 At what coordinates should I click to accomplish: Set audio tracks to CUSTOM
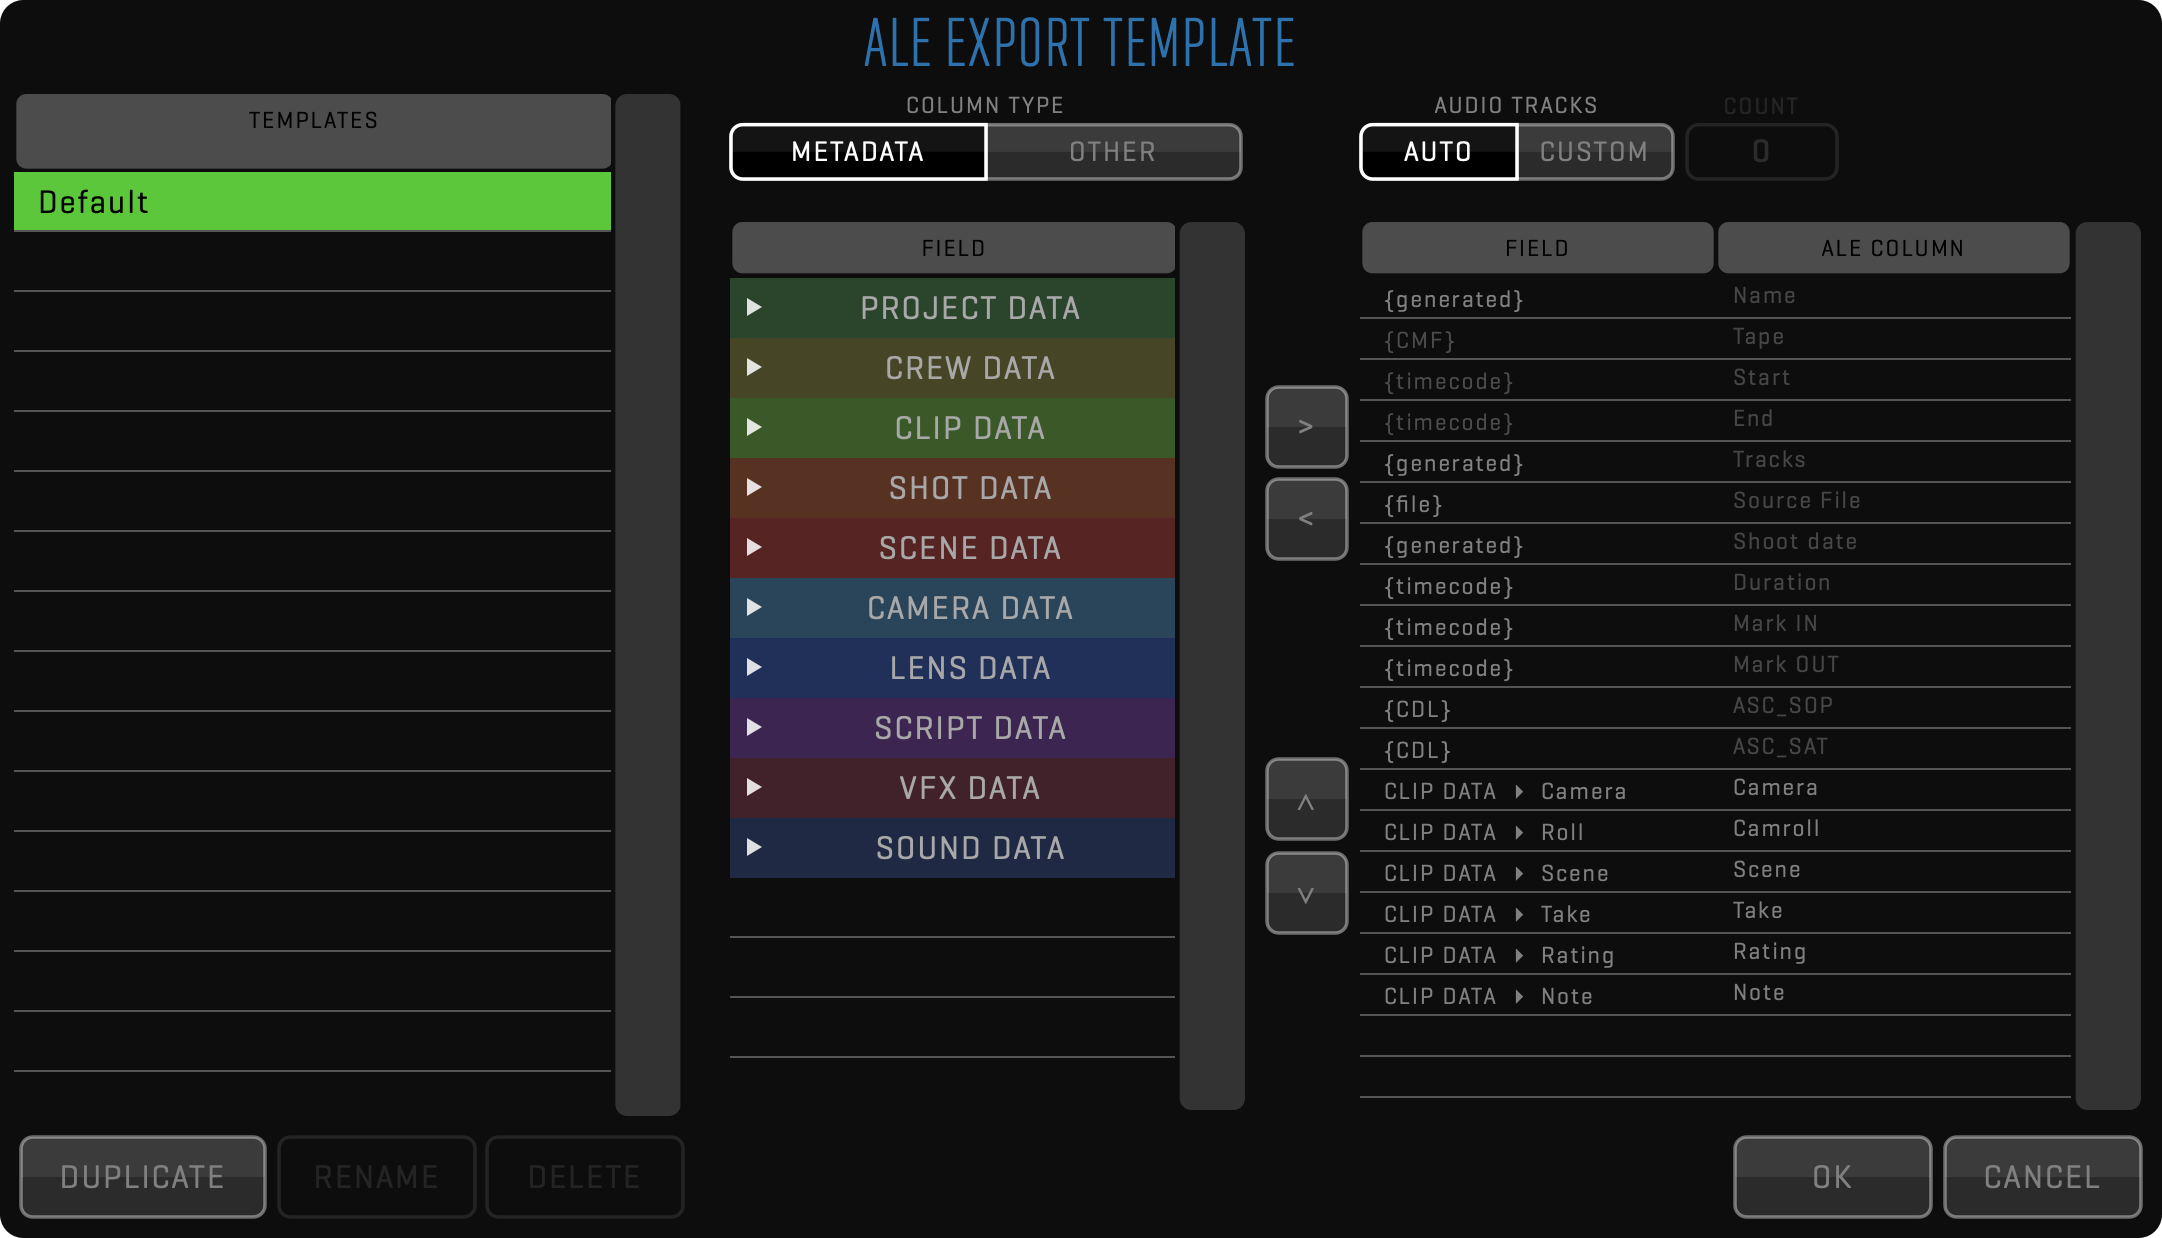point(1594,152)
